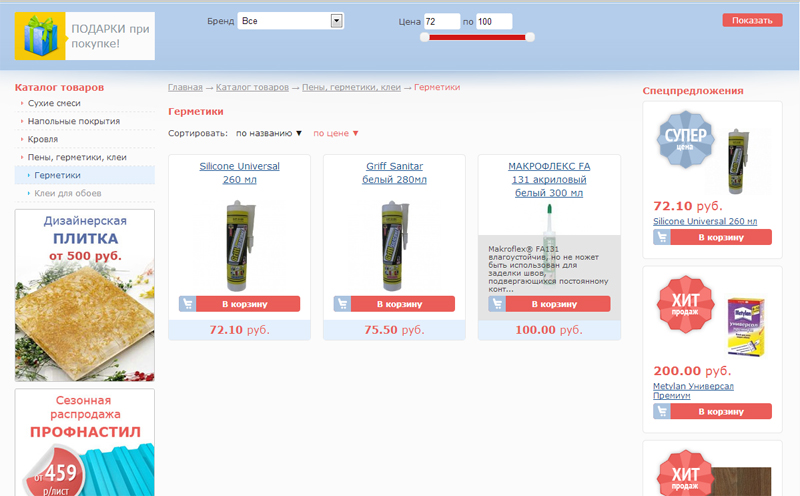
Task: Add Griff Sanitar белый to cart
Action: pyautogui.click(x=403, y=304)
